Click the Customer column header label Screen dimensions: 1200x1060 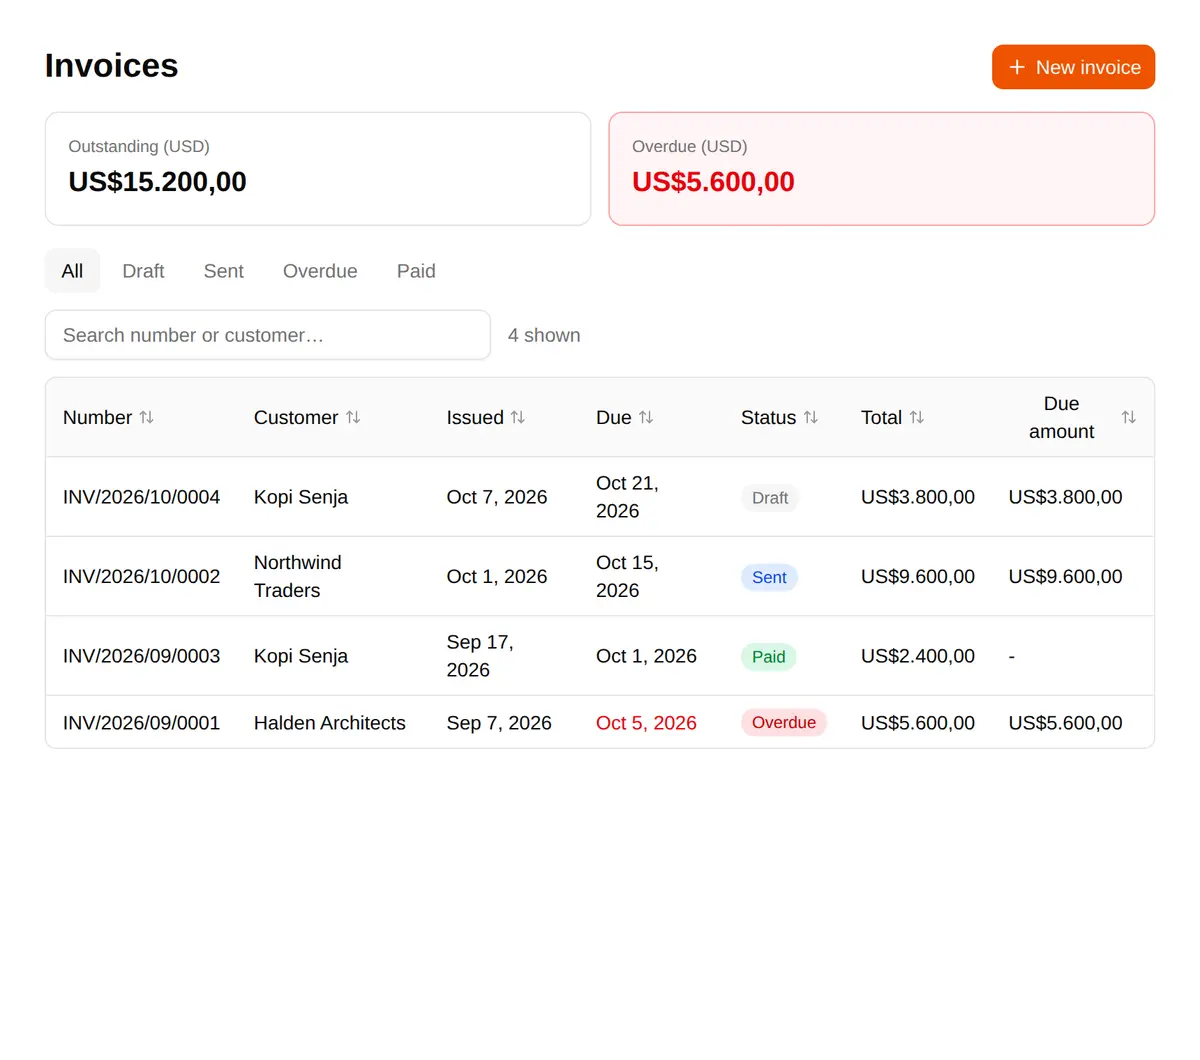click(x=296, y=417)
